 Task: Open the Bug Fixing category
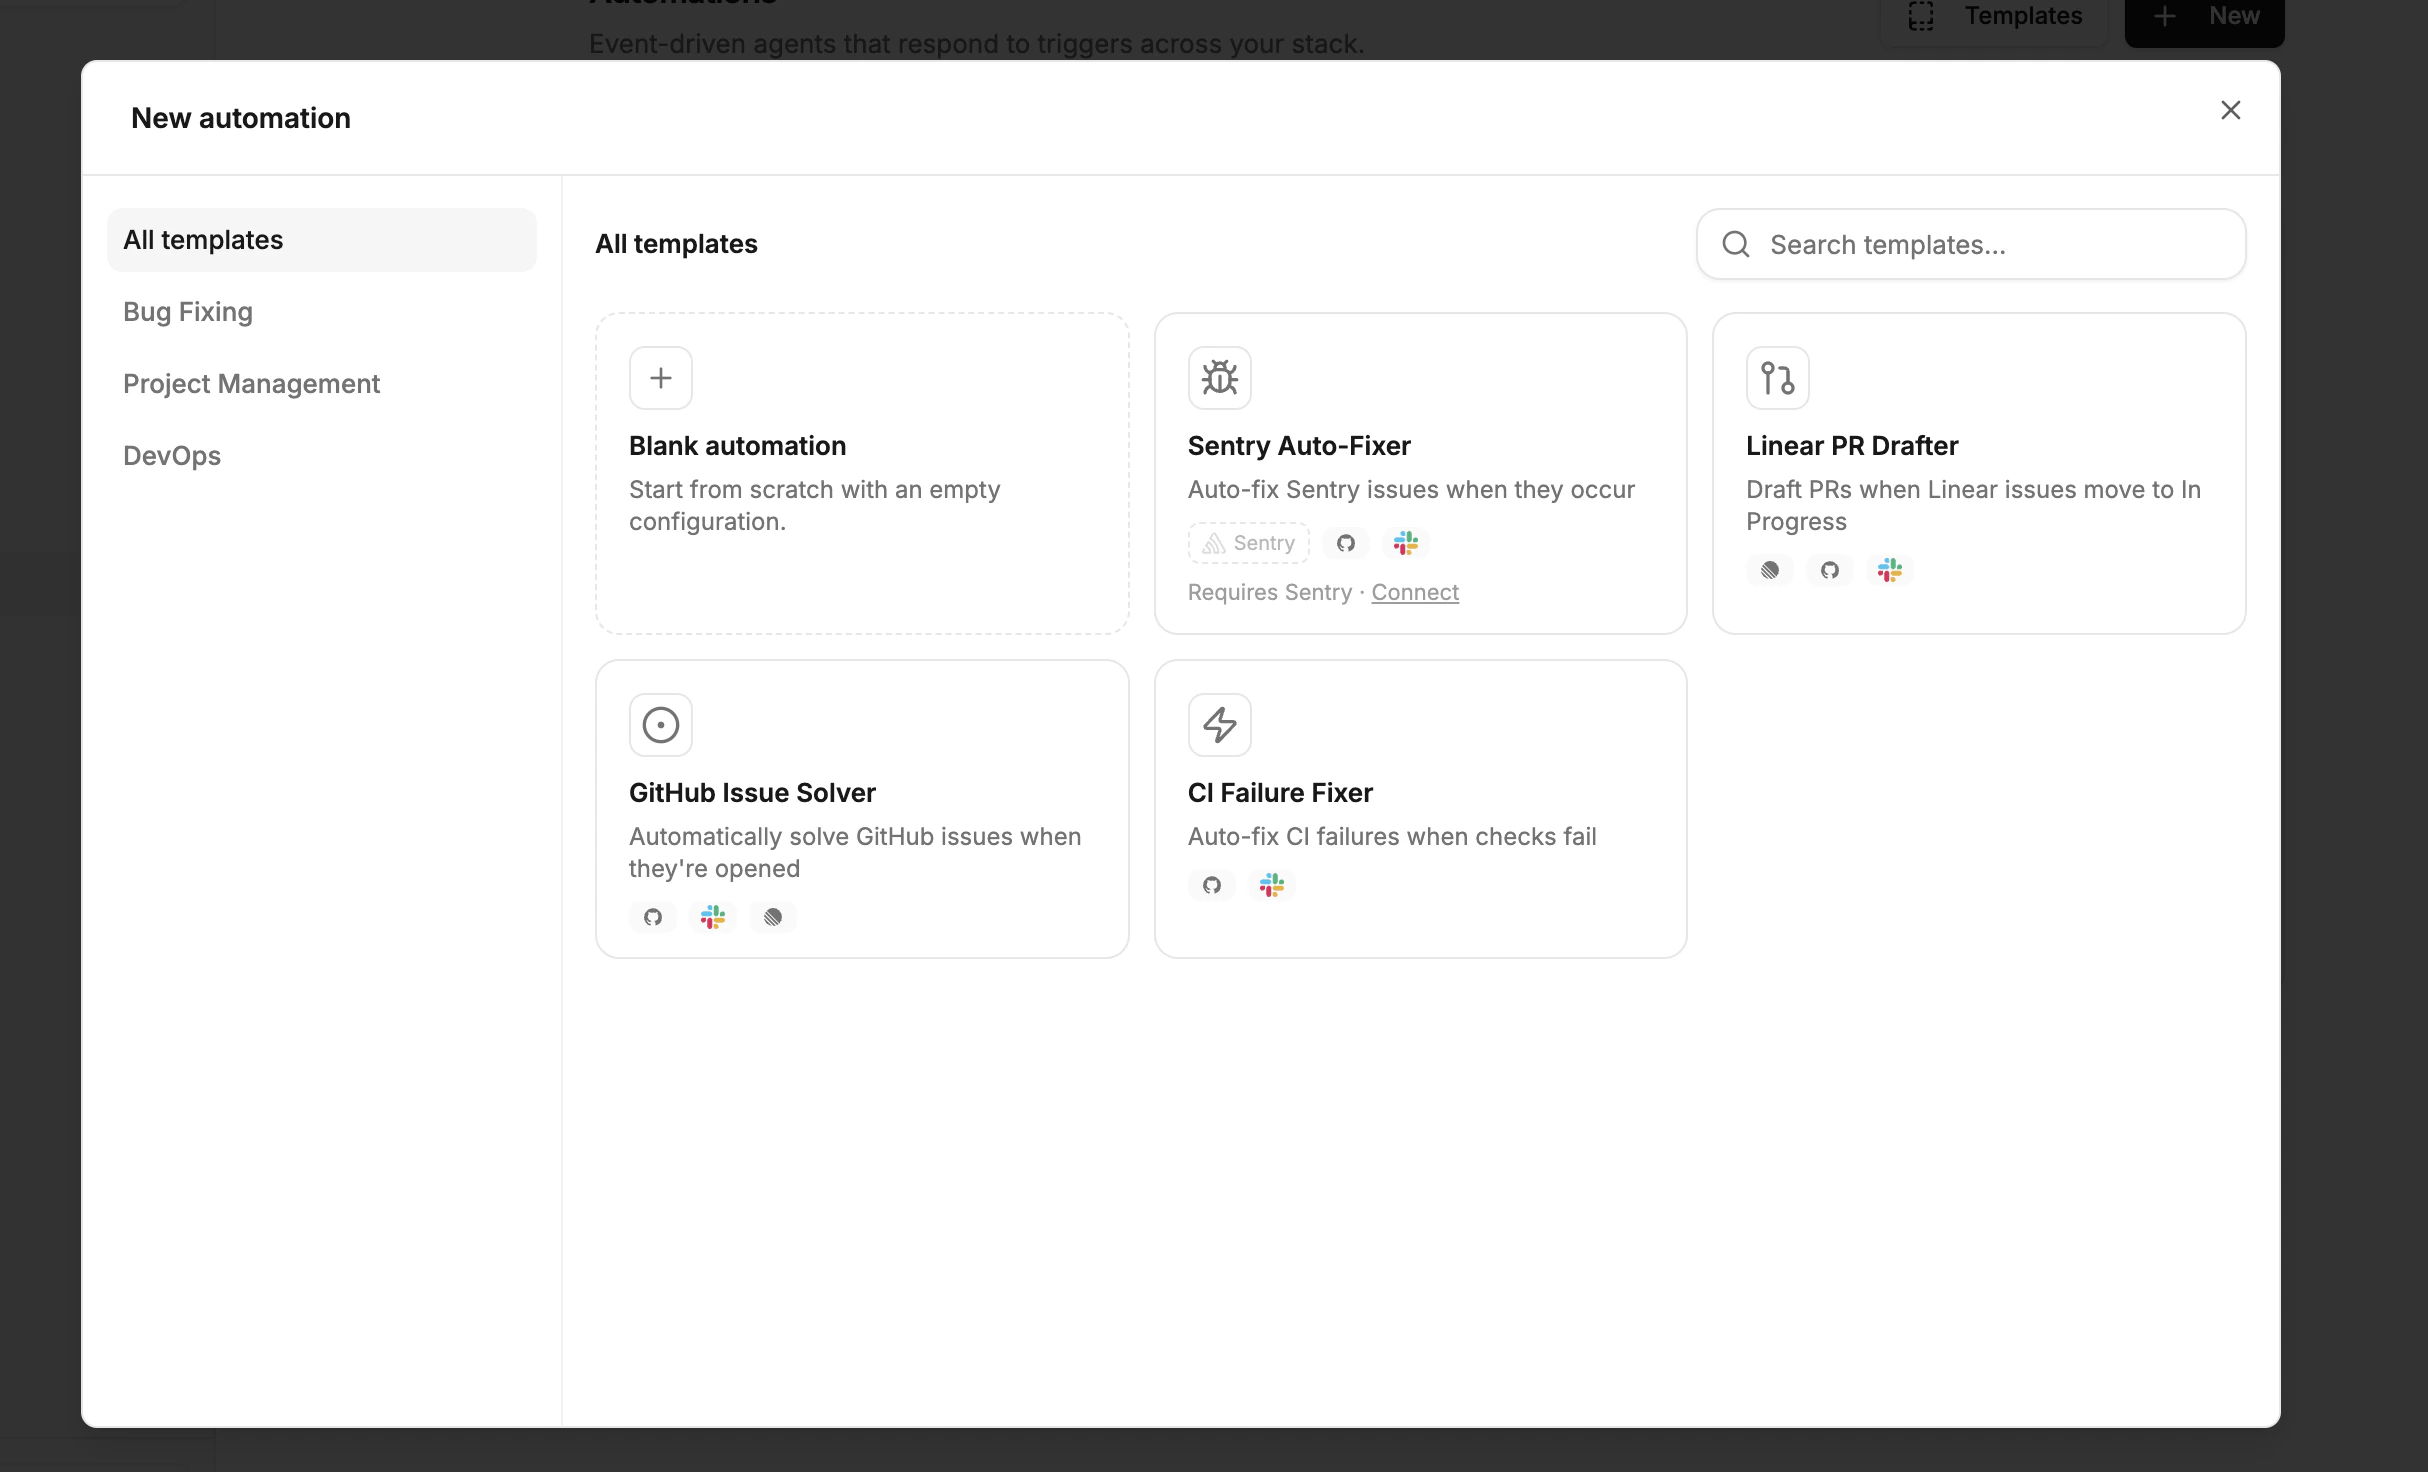tap(188, 311)
